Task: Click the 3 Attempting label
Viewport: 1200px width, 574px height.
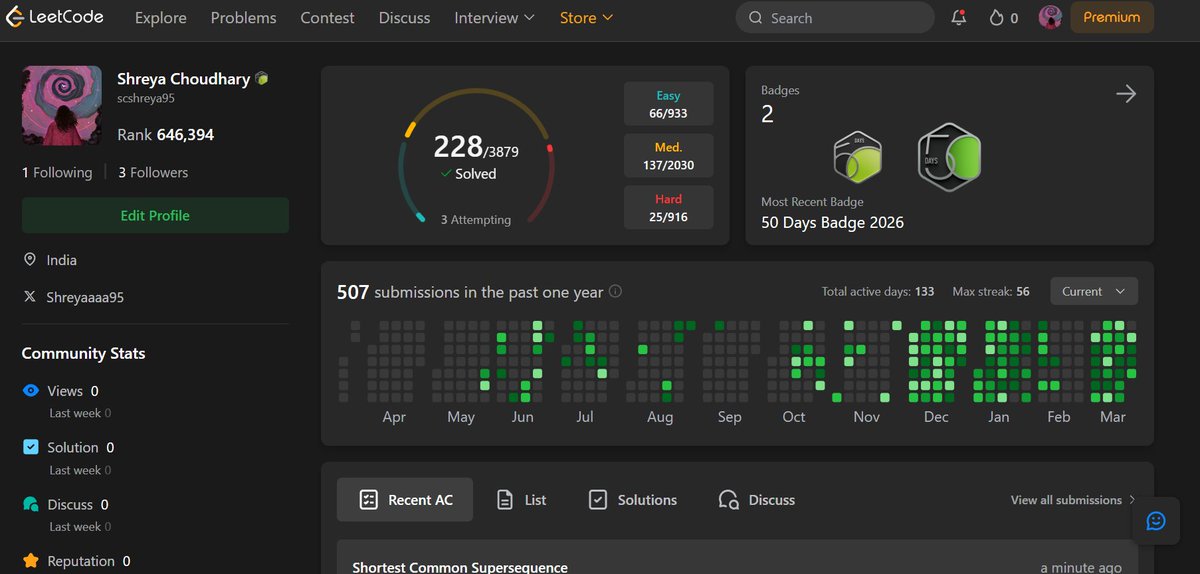Action: [x=476, y=219]
